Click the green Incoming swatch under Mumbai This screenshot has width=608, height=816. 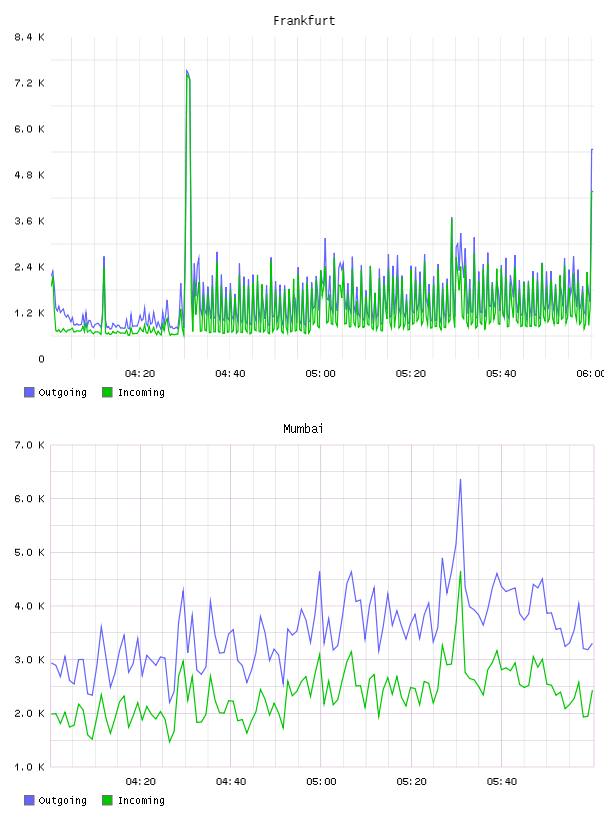coord(107,800)
